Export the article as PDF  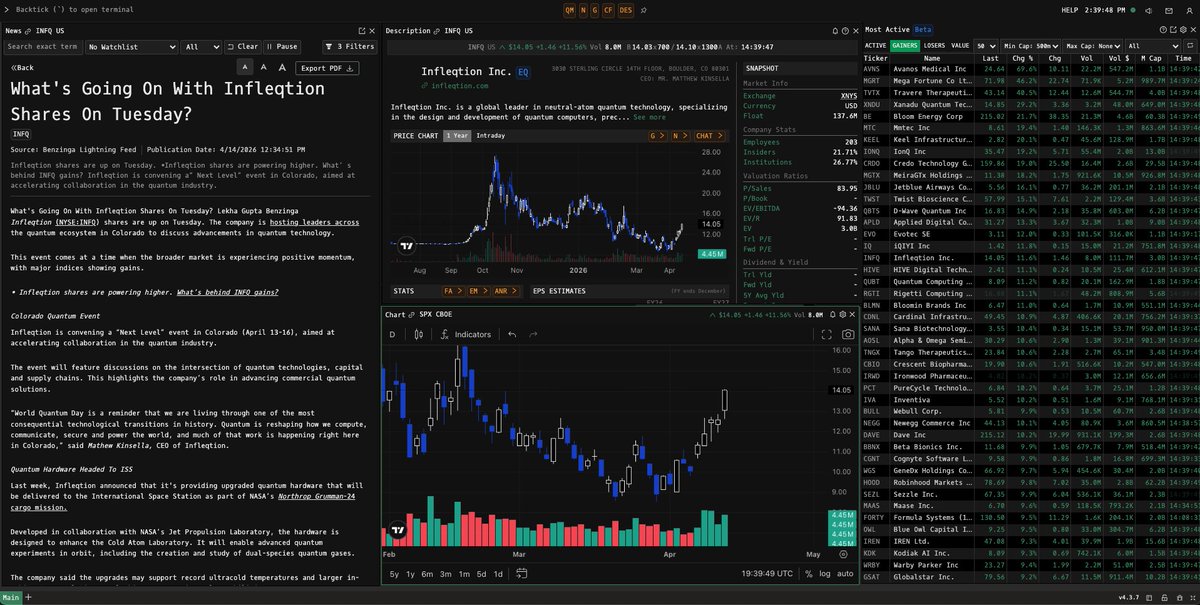click(326, 68)
